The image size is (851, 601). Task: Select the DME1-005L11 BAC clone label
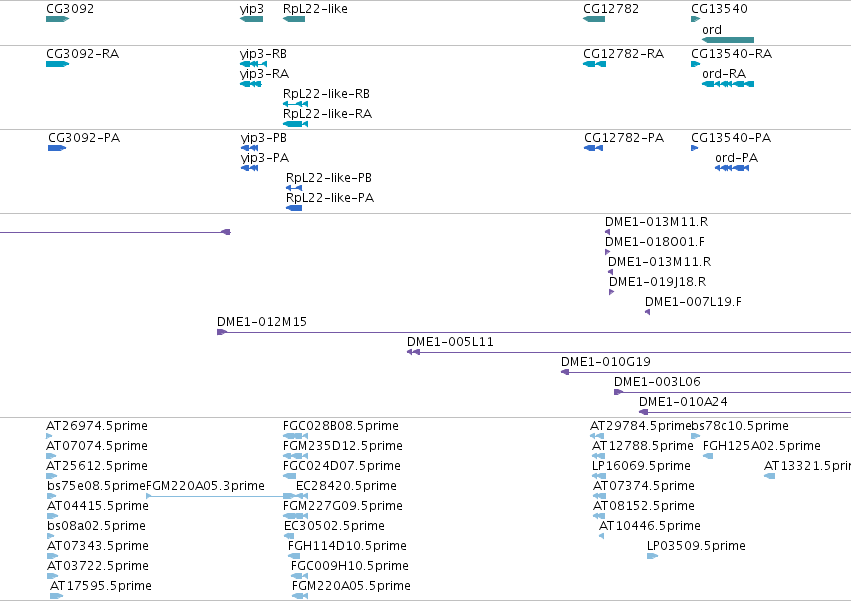pyautogui.click(x=450, y=342)
